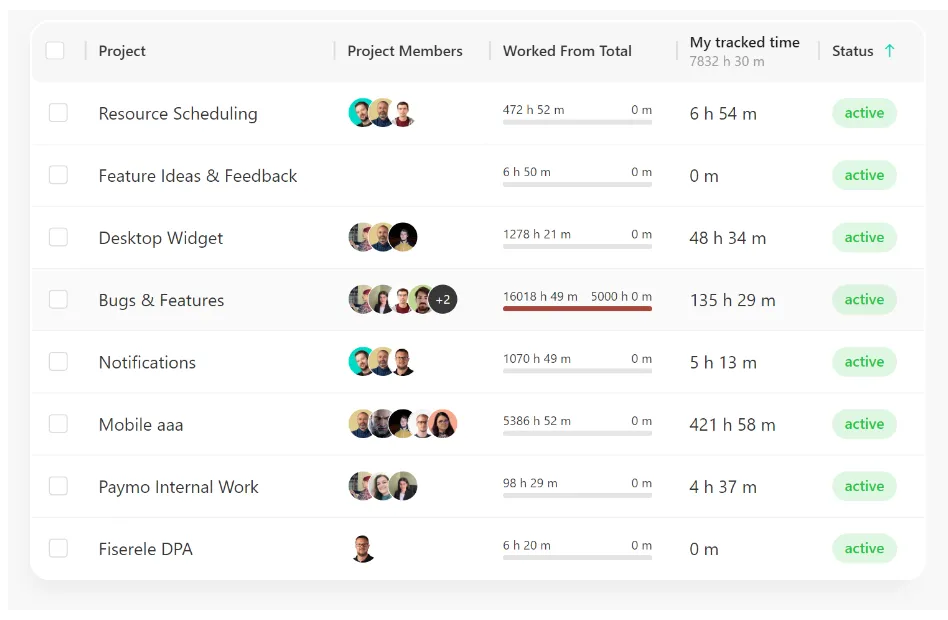Open the +2 more members badge
Image resolution: width=948 pixels, height=620 pixels.
443,299
